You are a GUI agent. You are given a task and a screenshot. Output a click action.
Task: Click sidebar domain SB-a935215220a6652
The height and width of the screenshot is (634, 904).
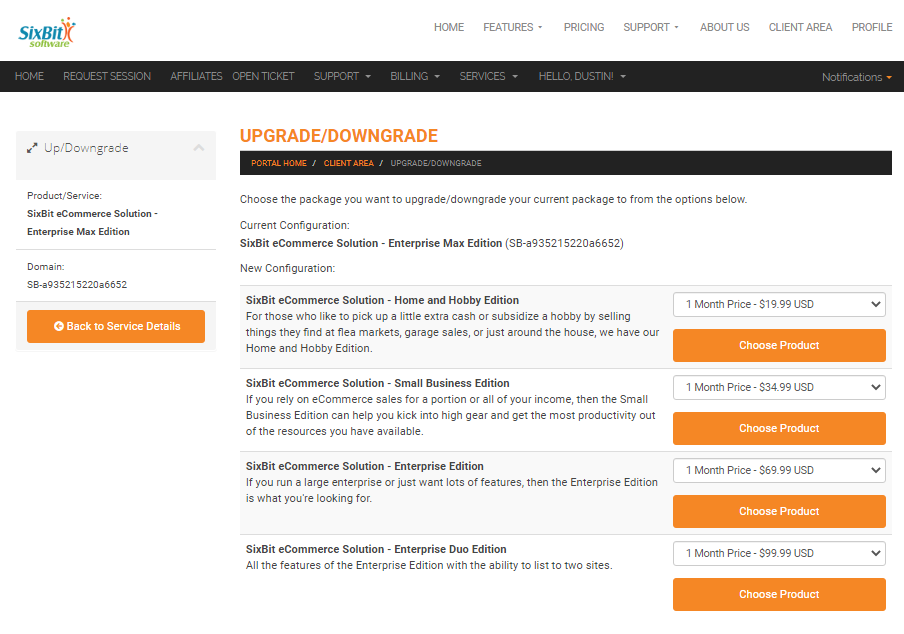pos(77,285)
